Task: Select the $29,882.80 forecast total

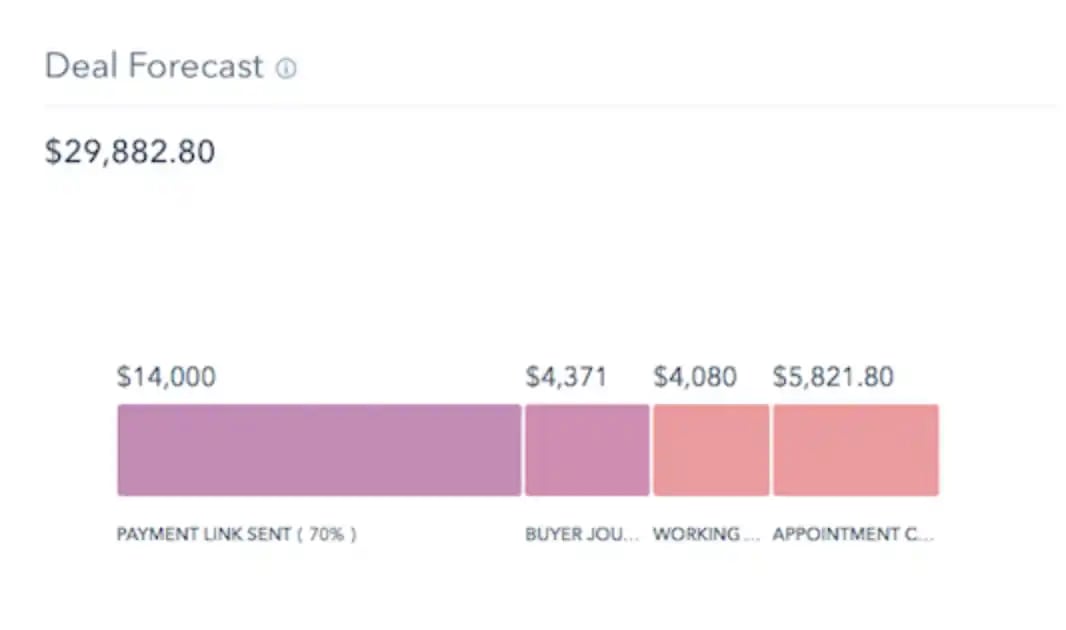Action: pos(130,152)
